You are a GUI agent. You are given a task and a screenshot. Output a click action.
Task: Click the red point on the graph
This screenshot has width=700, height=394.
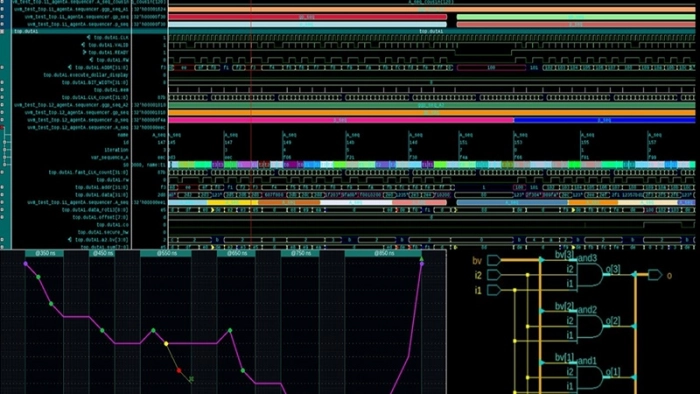click(x=179, y=370)
